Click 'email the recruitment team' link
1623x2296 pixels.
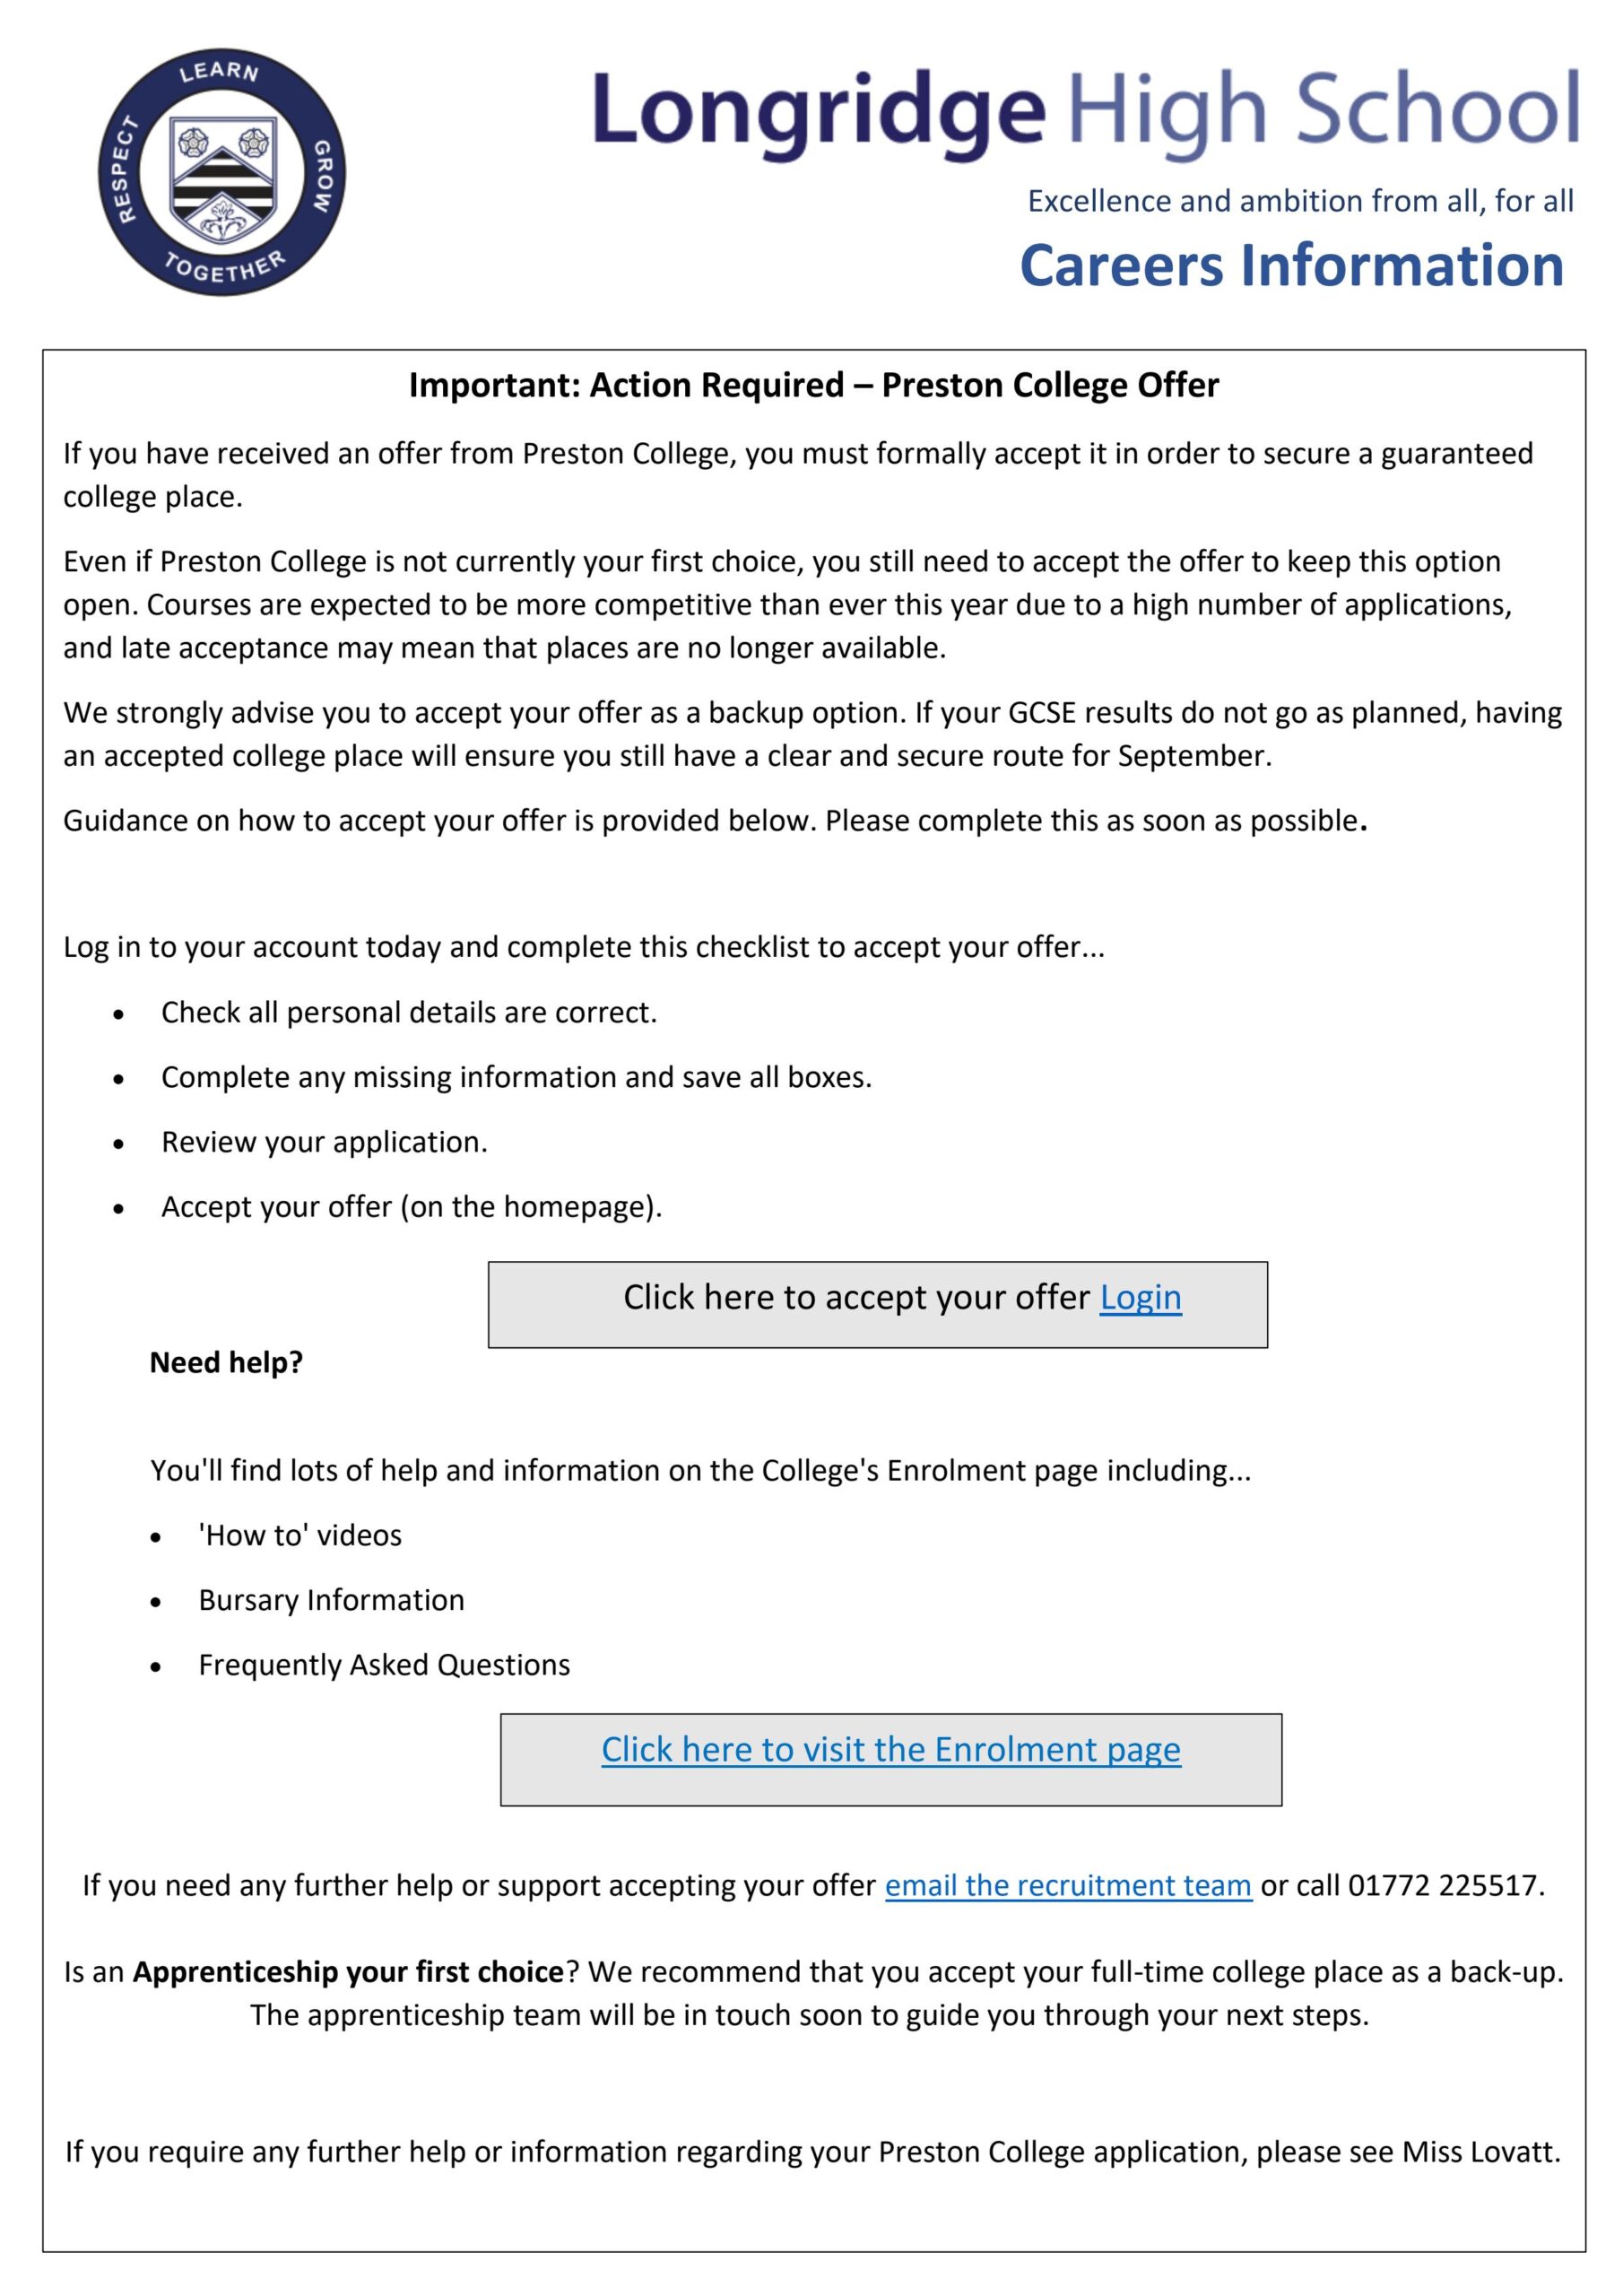coord(1067,1885)
